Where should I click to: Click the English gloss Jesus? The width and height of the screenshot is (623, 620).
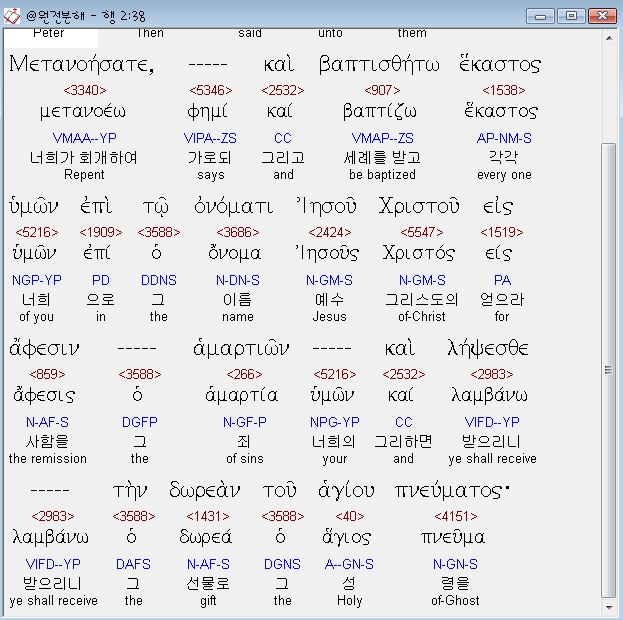329,317
